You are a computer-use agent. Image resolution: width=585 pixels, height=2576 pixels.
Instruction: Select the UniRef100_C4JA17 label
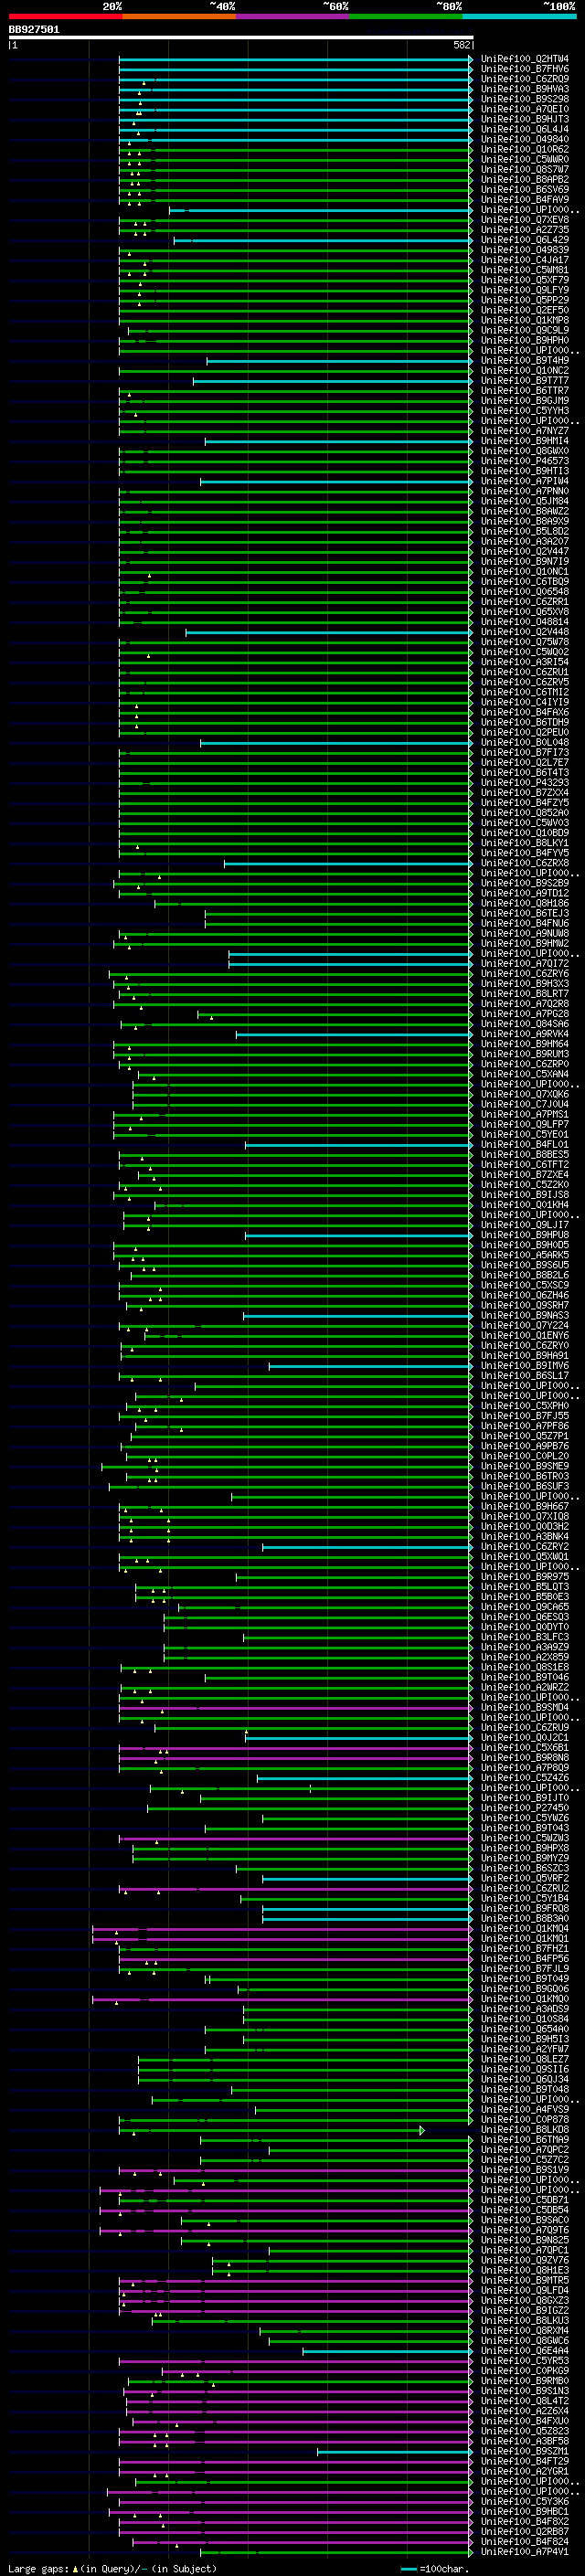[525, 260]
